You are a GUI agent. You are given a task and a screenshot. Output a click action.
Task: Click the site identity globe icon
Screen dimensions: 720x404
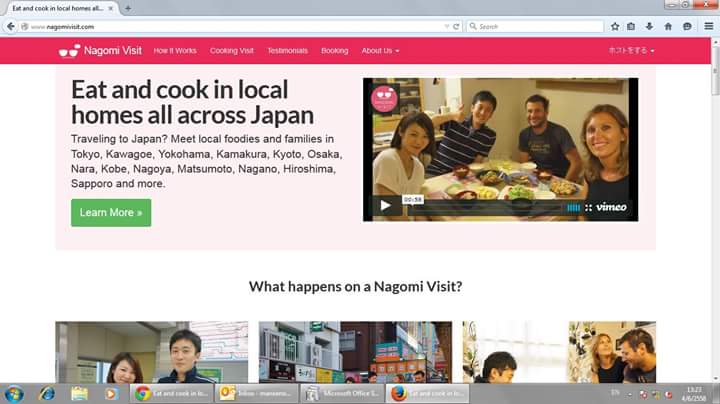tap(25, 27)
